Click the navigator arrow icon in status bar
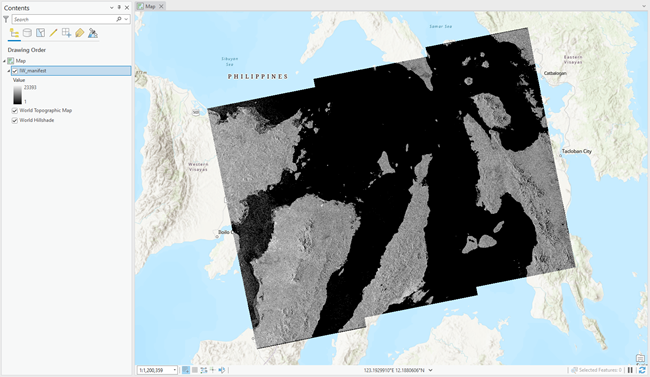Viewport: 650px width, 377px height. click(x=222, y=370)
